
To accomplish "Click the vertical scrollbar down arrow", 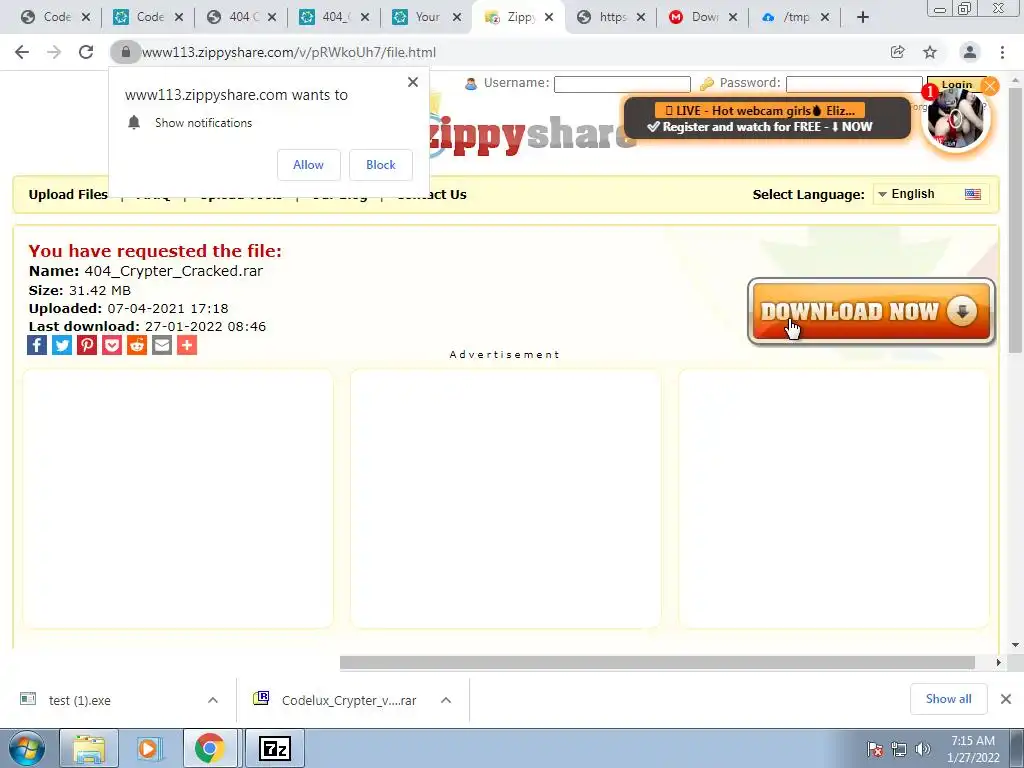I will 1016,645.
